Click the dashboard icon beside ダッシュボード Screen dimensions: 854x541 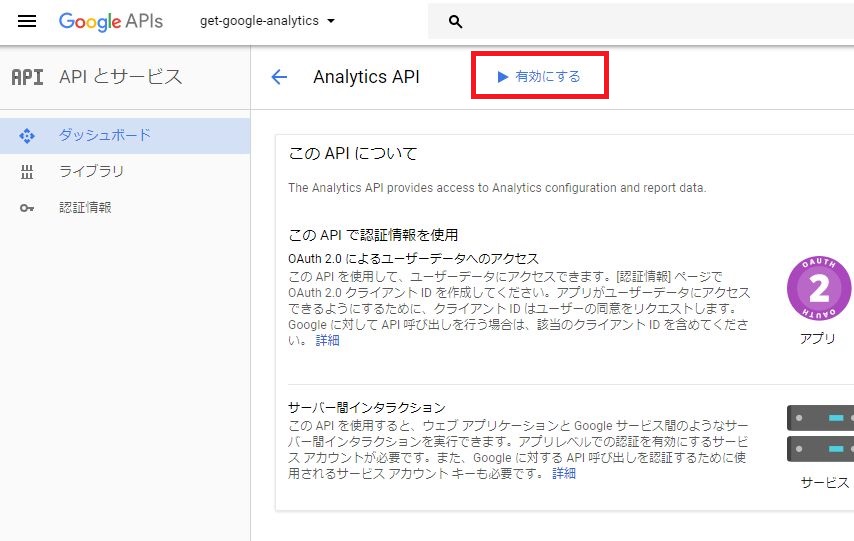[x=27, y=136]
